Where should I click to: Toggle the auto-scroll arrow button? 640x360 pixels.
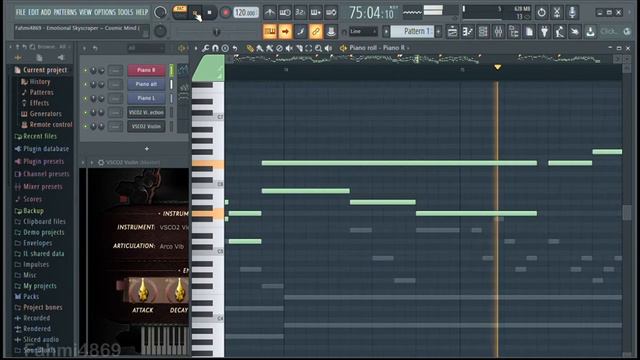285,31
